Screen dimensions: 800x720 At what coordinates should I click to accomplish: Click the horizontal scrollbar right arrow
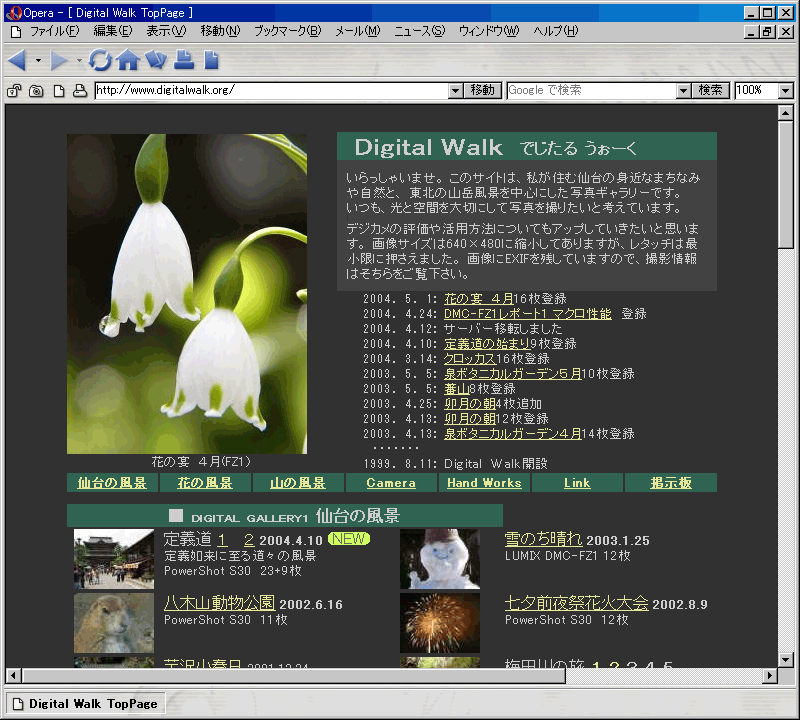click(770, 676)
